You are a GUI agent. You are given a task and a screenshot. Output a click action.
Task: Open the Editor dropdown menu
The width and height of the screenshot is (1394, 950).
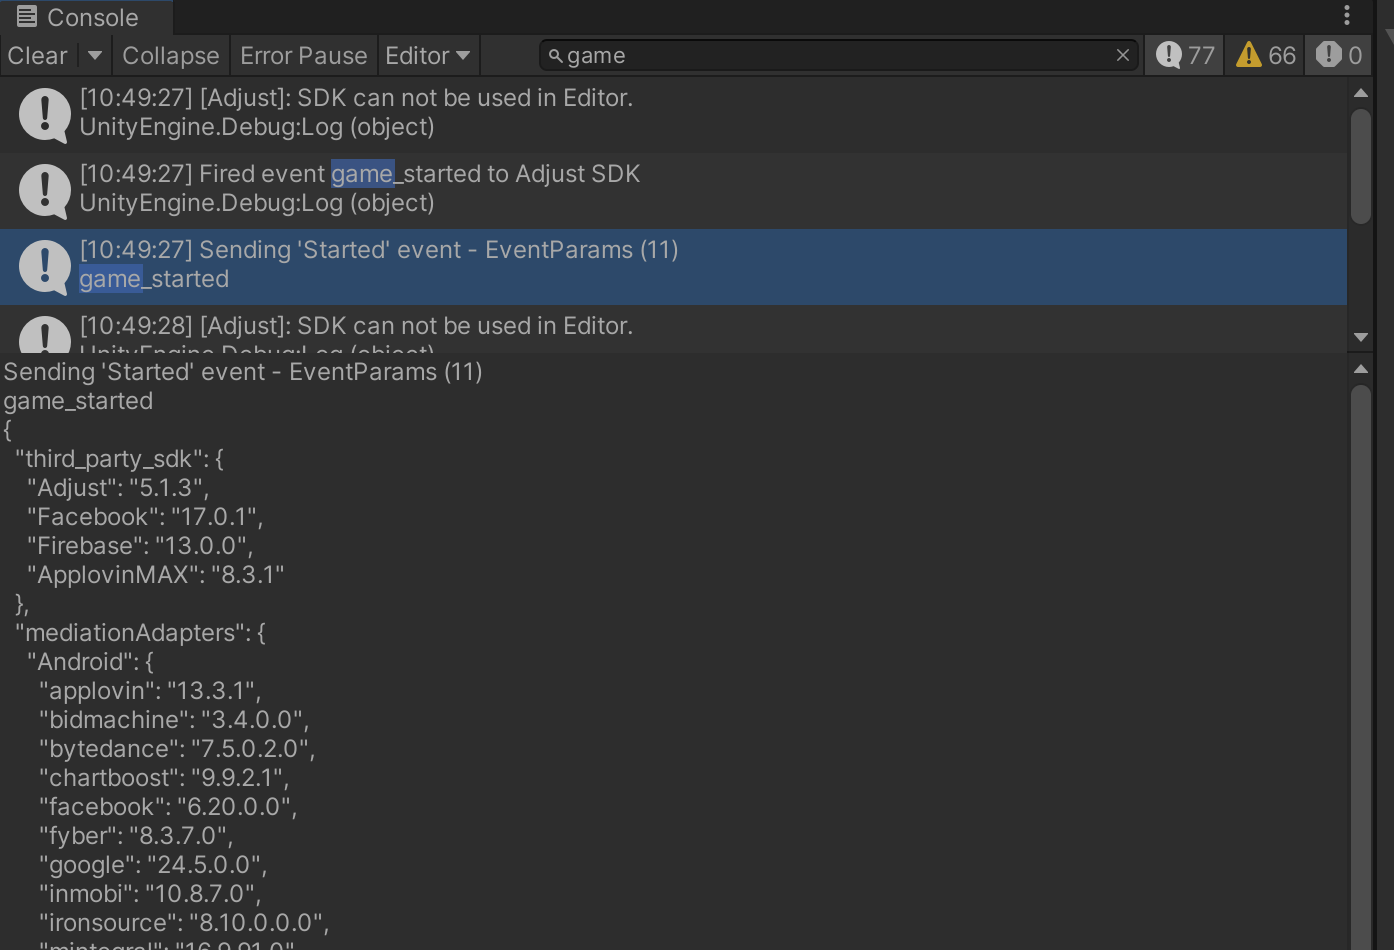[428, 55]
